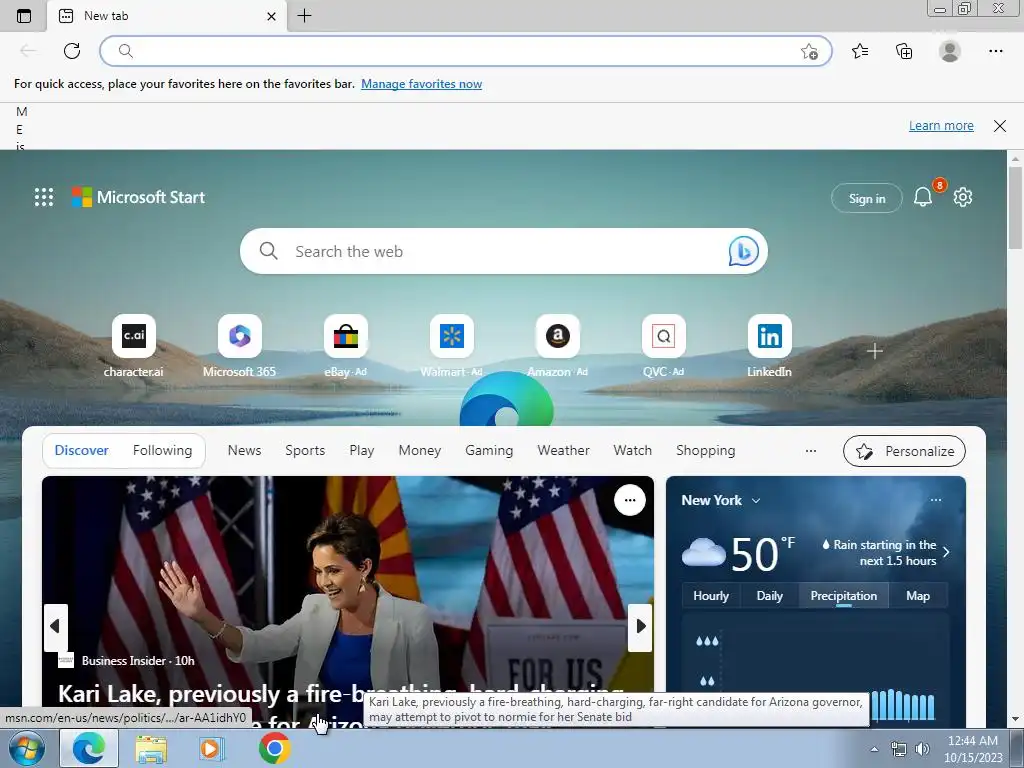Image resolution: width=1024 pixels, height=768 pixels.
Task: Open the News category
Action: pyautogui.click(x=244, y=451)
